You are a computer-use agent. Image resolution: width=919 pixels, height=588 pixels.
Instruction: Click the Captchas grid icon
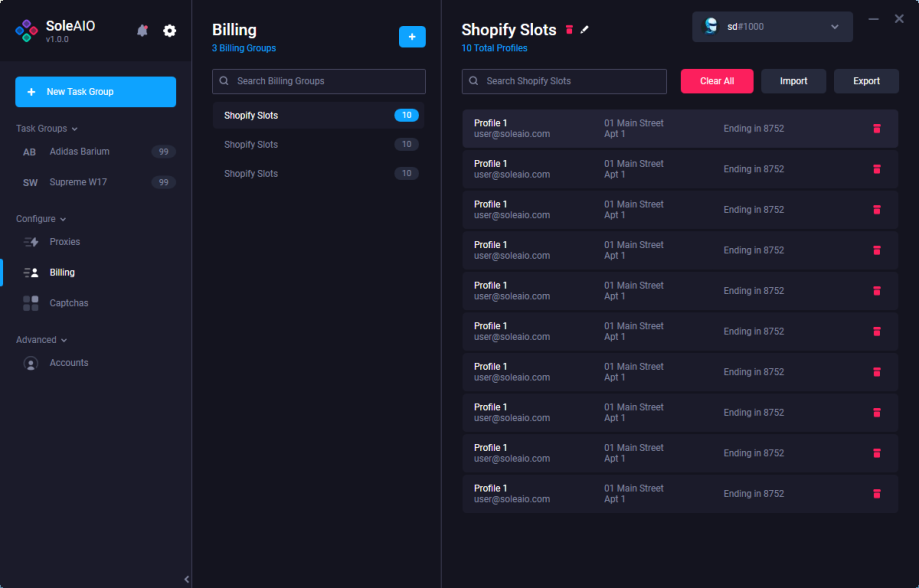pos(30,303)
